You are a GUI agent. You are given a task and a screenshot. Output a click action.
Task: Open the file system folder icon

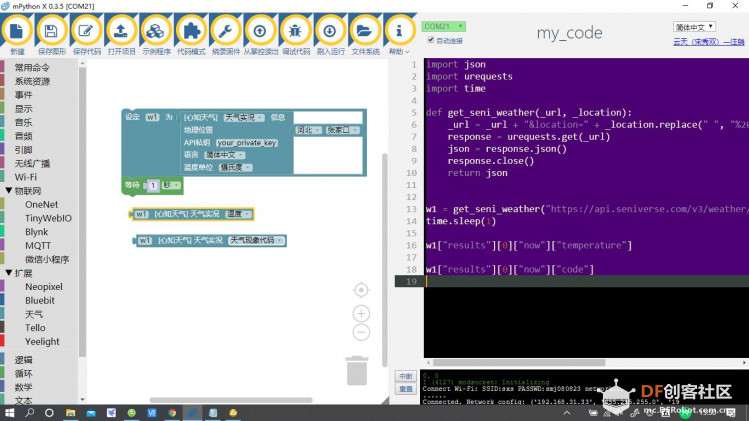364,31
